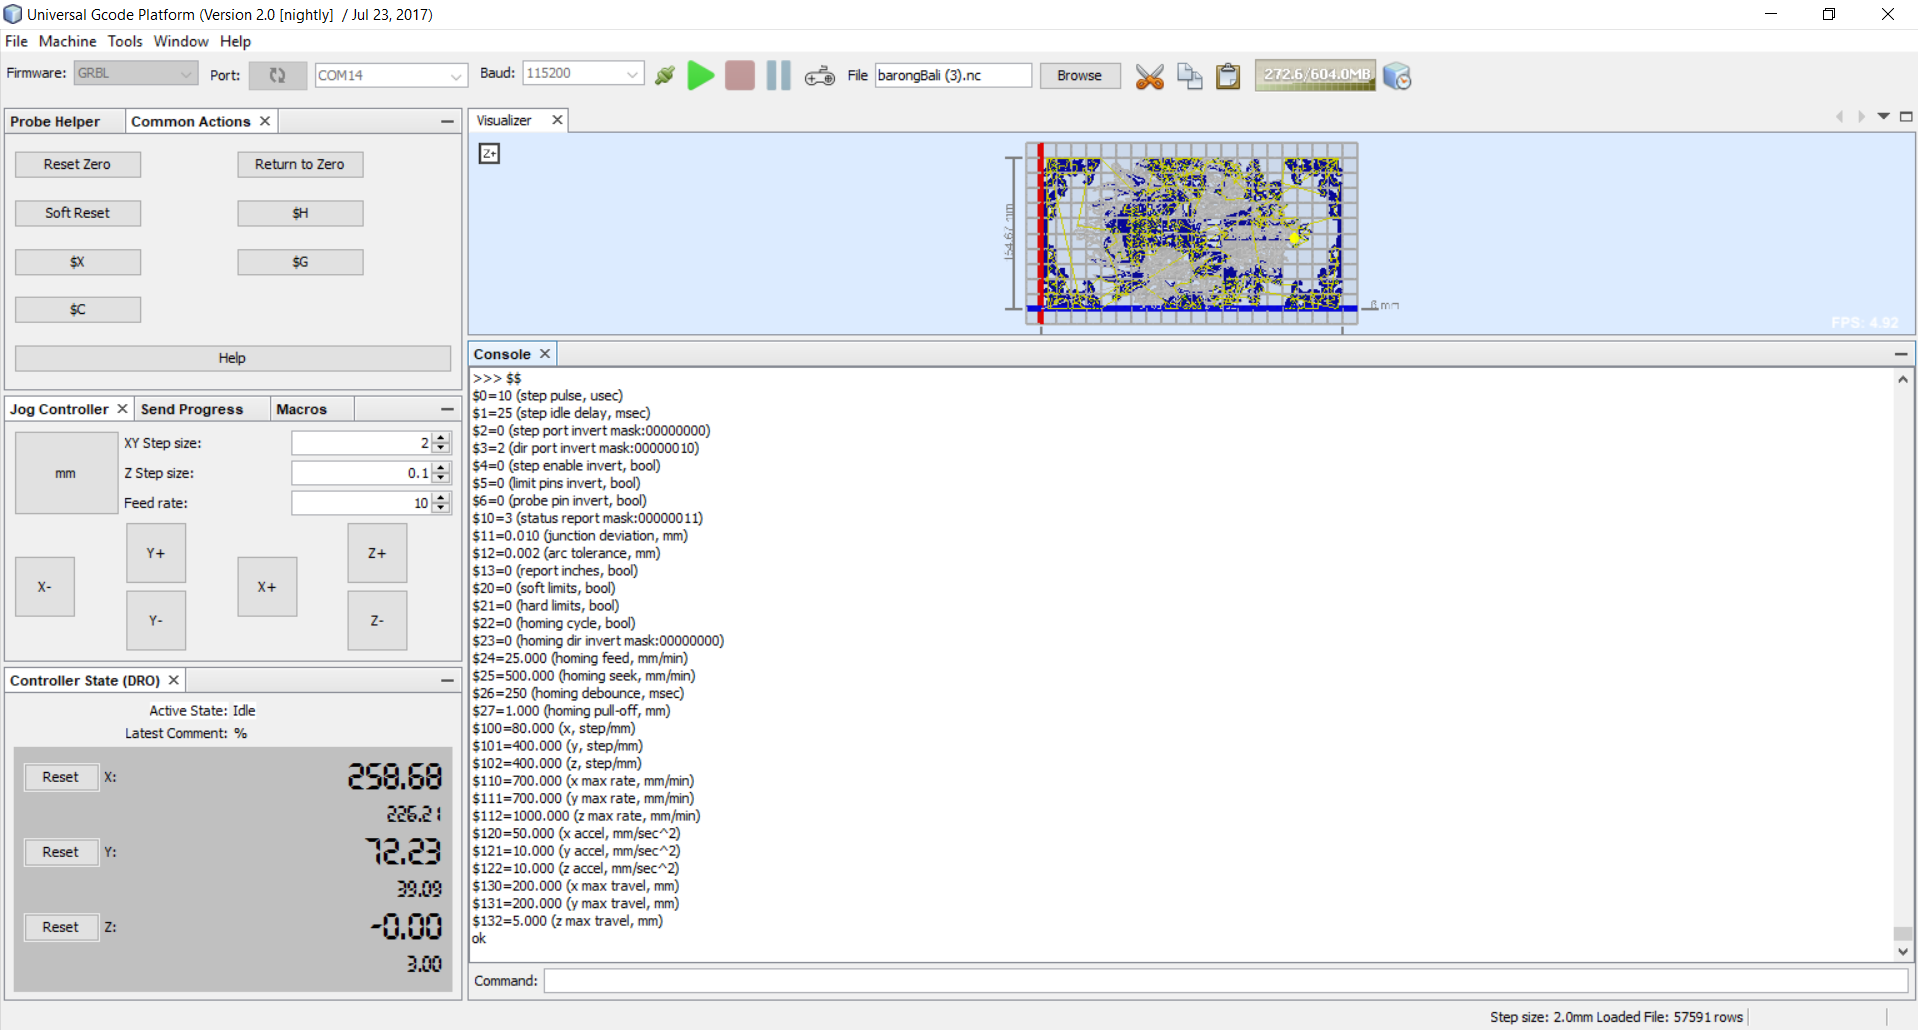1919x1030 pixels.
Task: Open the Firmware GRBL dropdown
Action: click(x=136, y=73)
